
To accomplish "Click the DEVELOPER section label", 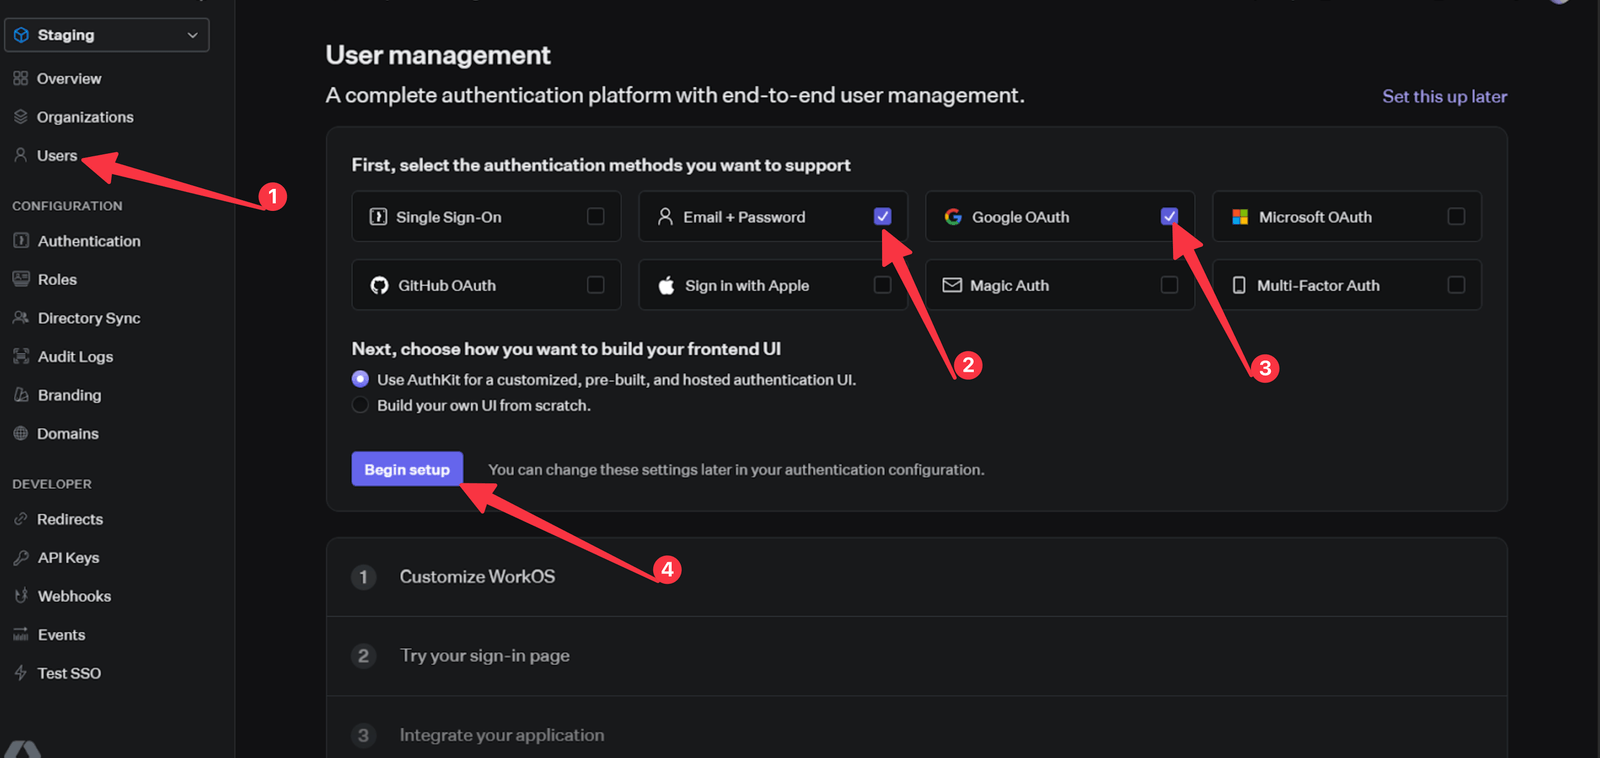I will [52, 484].
